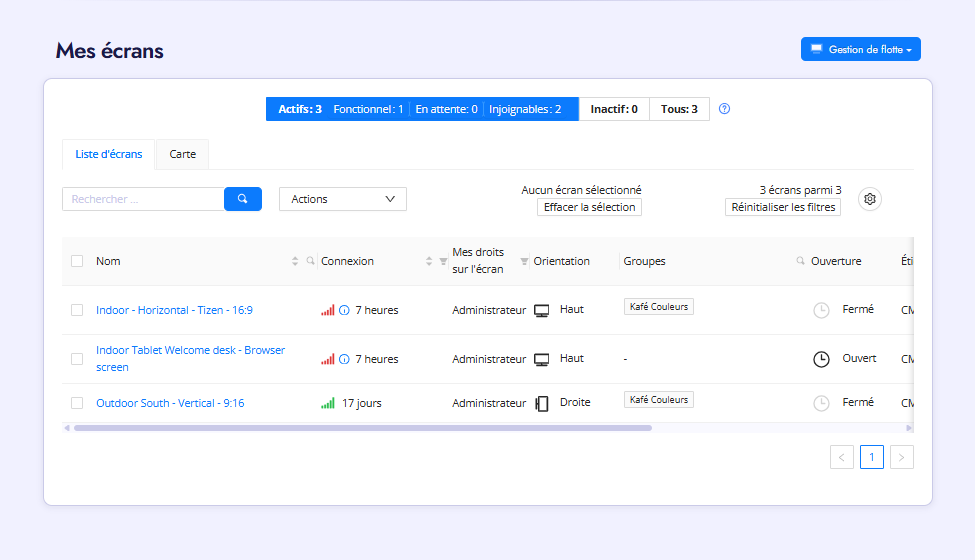This screenshot has width=975, height=560.
Task: Click the info icon on the Indoor Horizontal Tizen row
Action: tap(344, 310)
